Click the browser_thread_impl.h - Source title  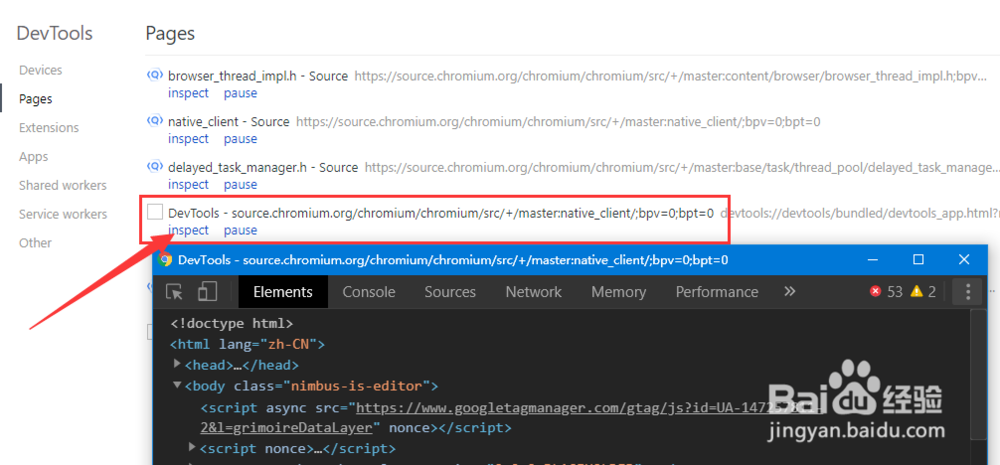258,76
